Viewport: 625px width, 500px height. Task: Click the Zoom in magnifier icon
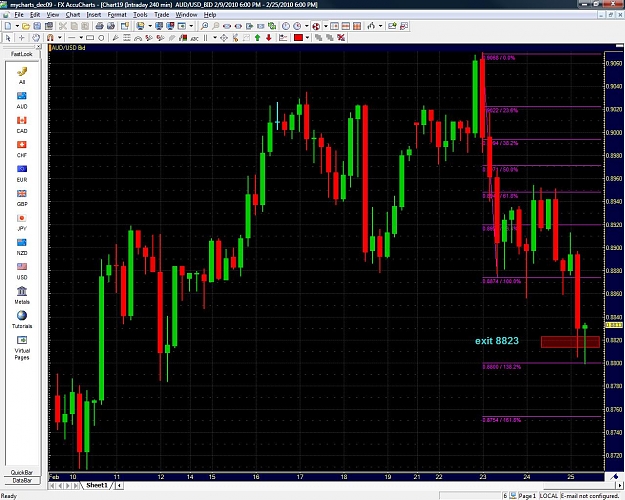204,26
